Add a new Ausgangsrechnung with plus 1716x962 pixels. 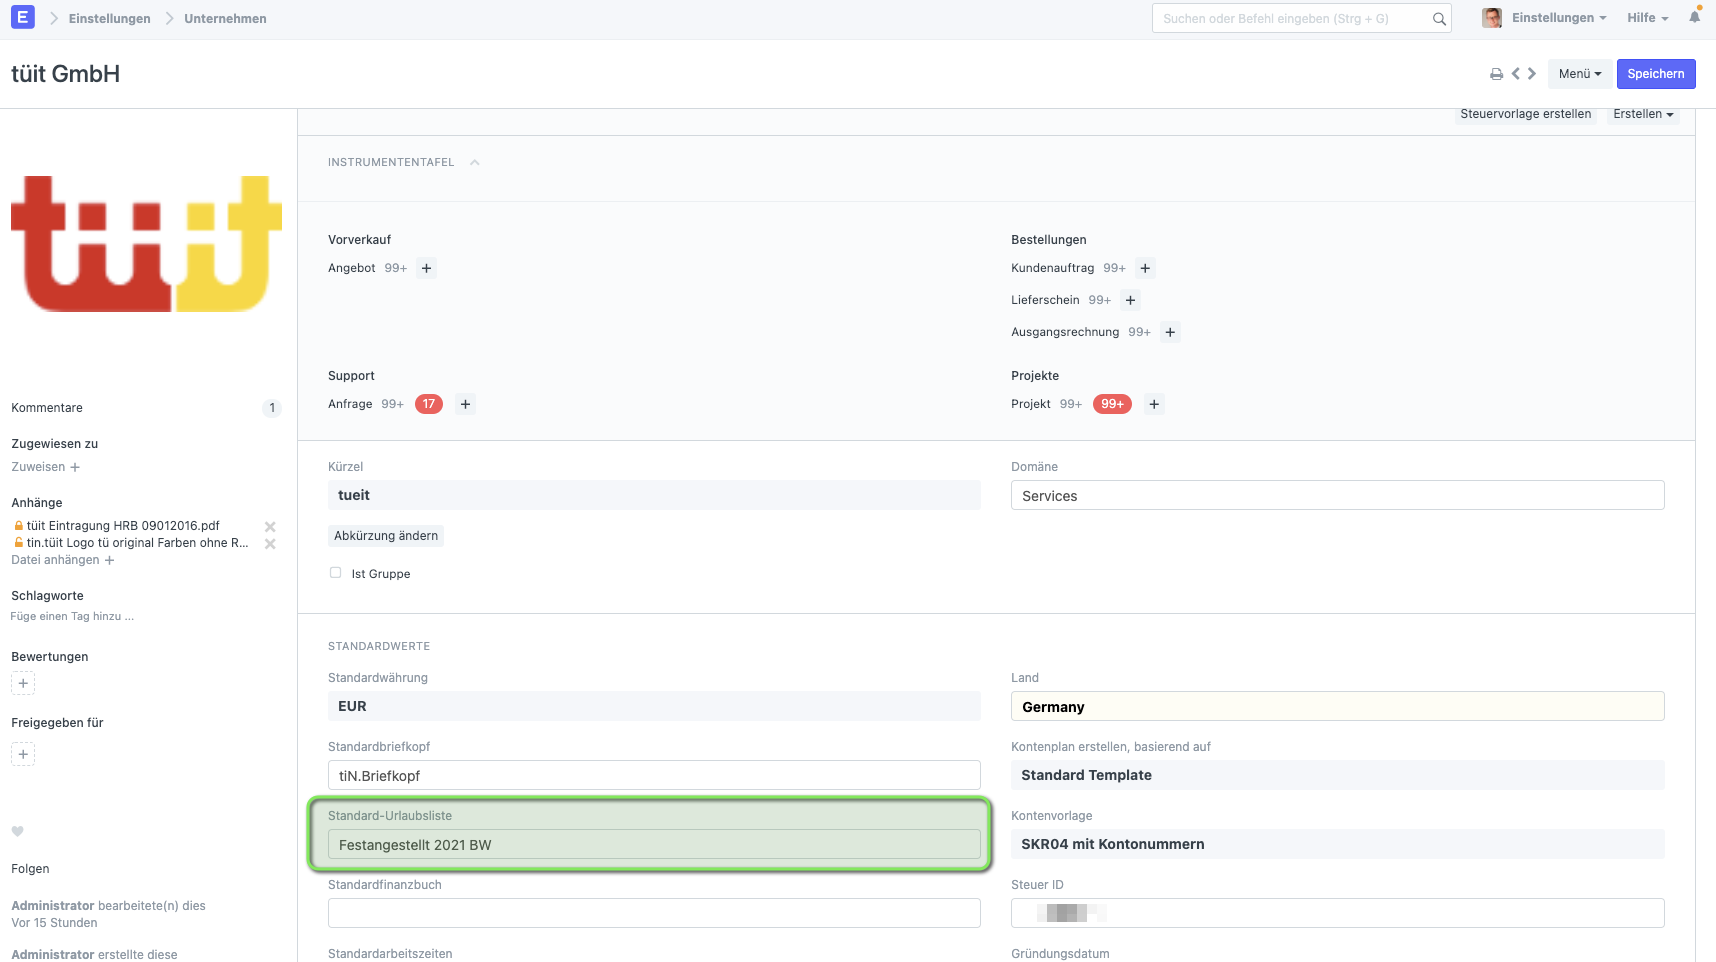(1170, 332)
